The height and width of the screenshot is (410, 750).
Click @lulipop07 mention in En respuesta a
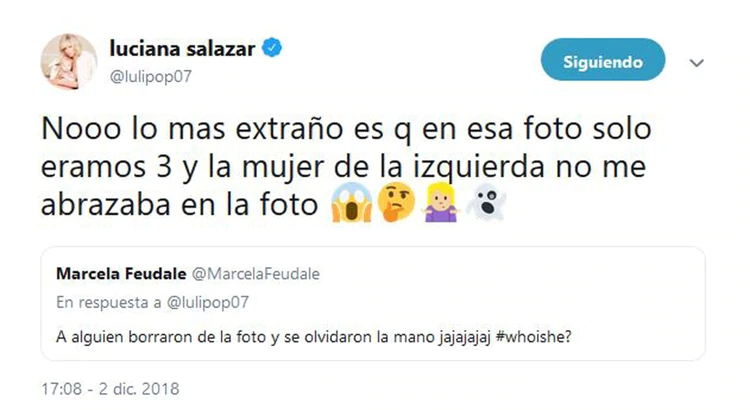pyautogui.click(x=208, y=302)
